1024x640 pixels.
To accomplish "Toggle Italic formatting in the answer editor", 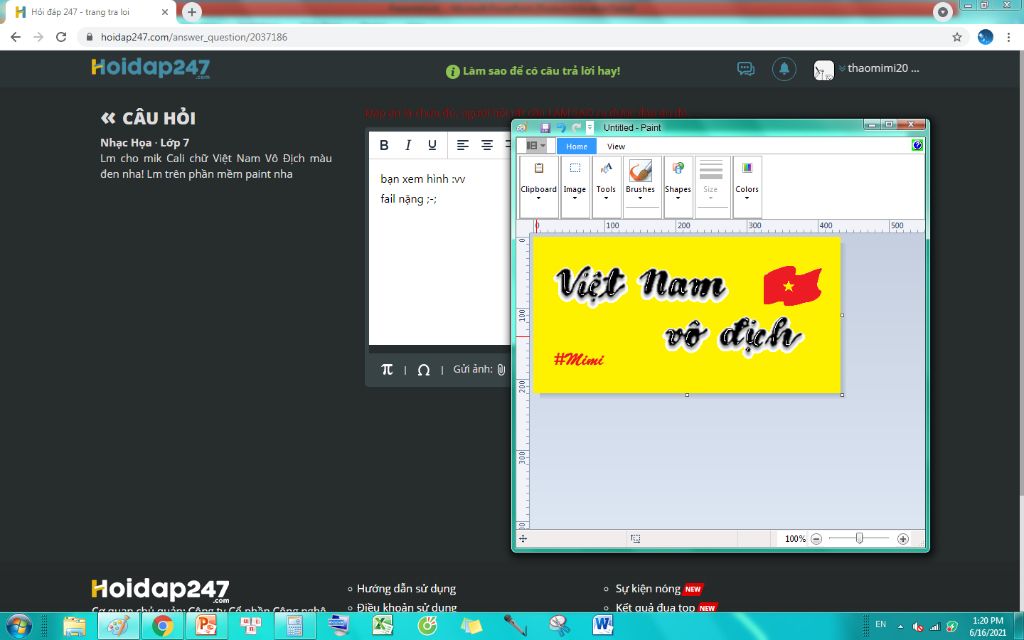I will coord(408,145).
